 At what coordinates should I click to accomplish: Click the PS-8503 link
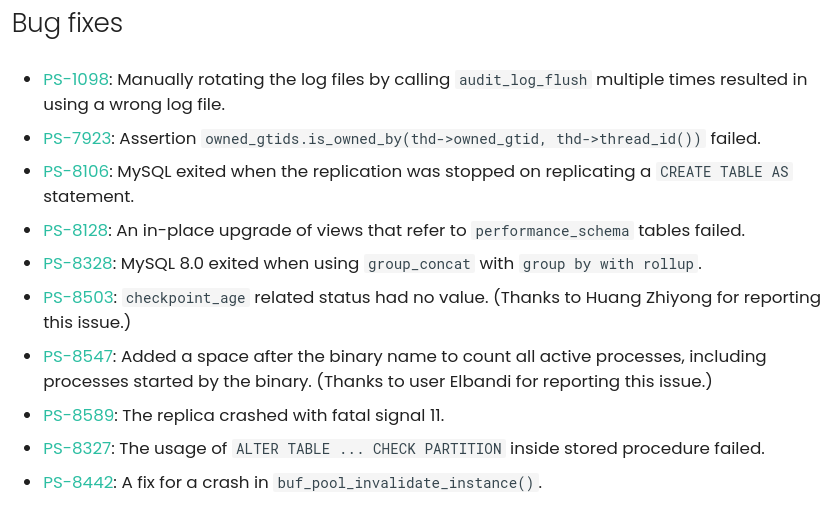(x=77, y=297)
